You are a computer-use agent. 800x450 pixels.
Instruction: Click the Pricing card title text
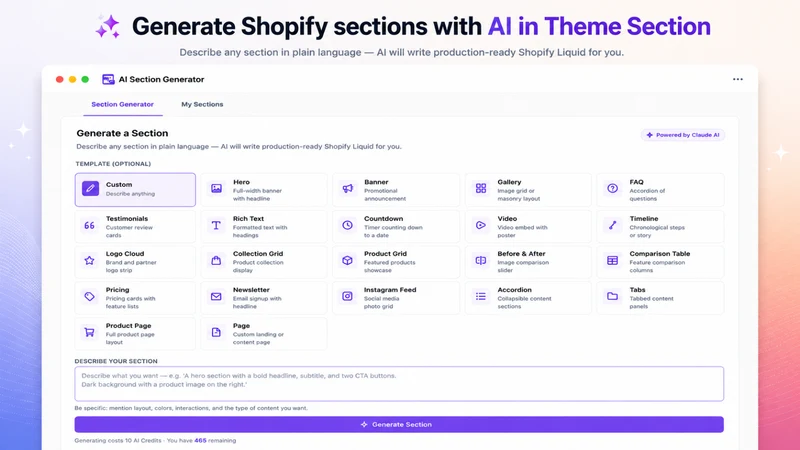tap(117, 290)
